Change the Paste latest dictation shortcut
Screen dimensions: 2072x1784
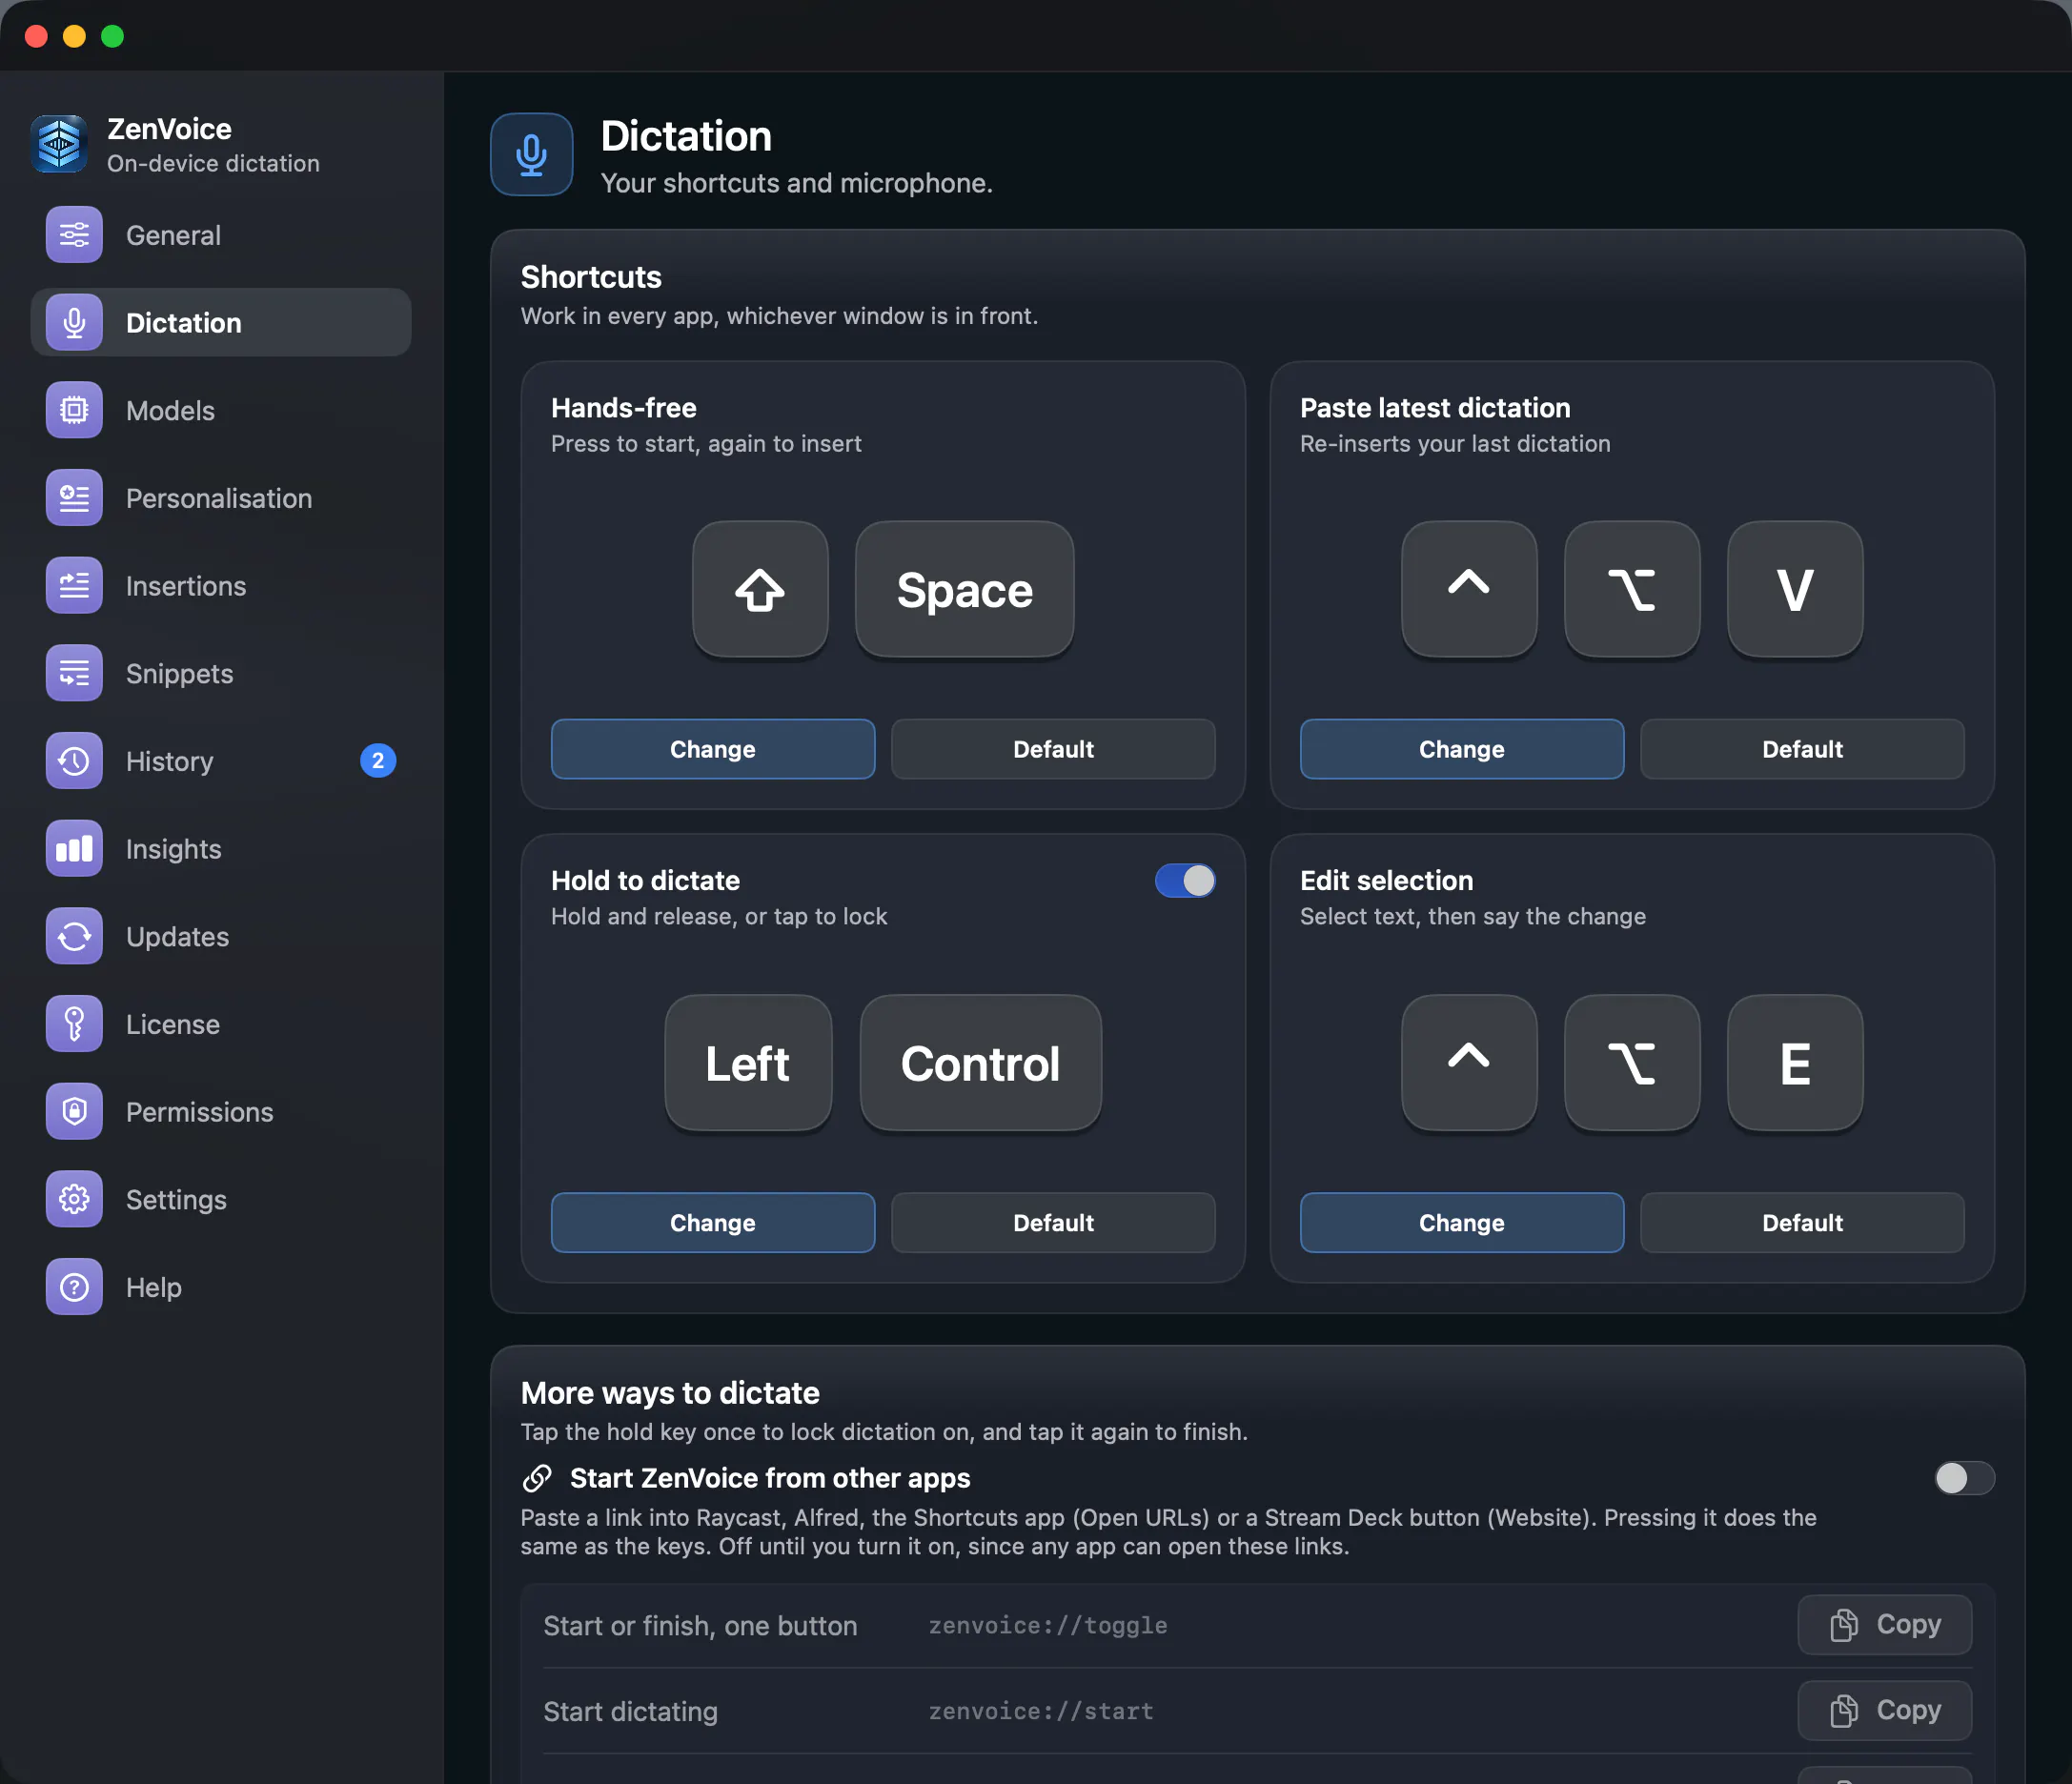click(1462, 749)
